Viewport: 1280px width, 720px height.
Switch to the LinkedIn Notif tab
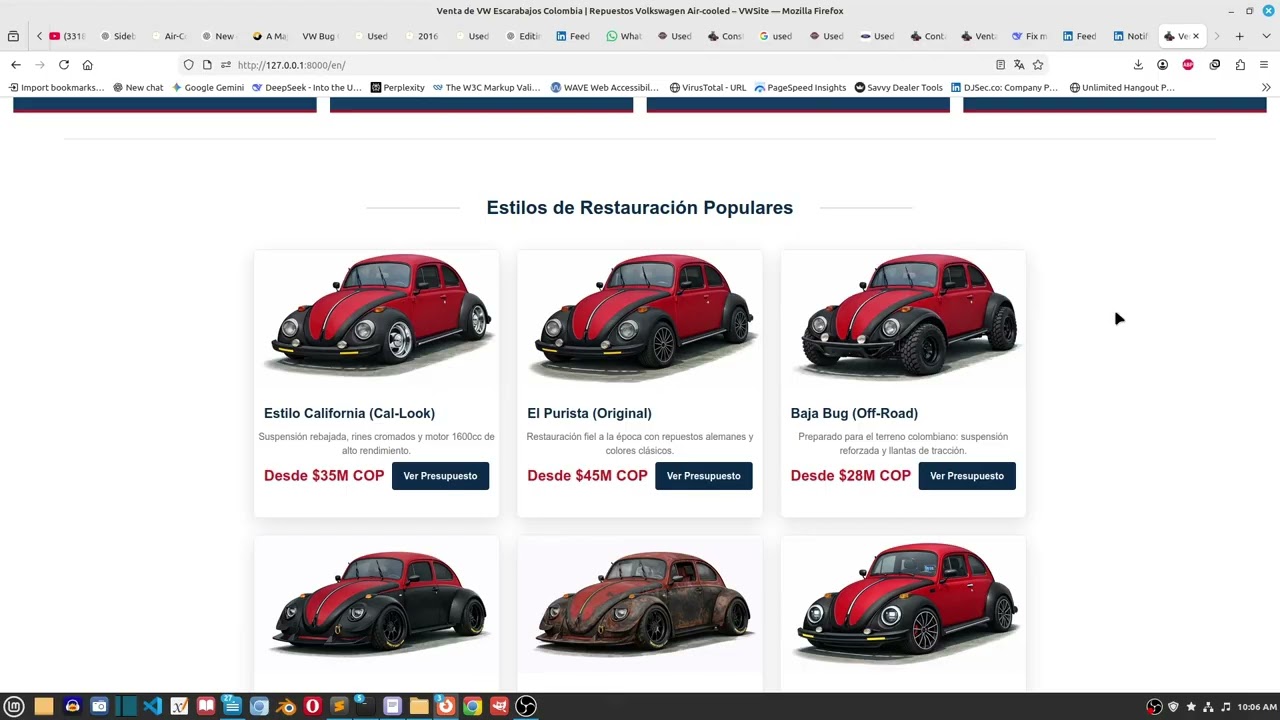[x=1131, y=36]
